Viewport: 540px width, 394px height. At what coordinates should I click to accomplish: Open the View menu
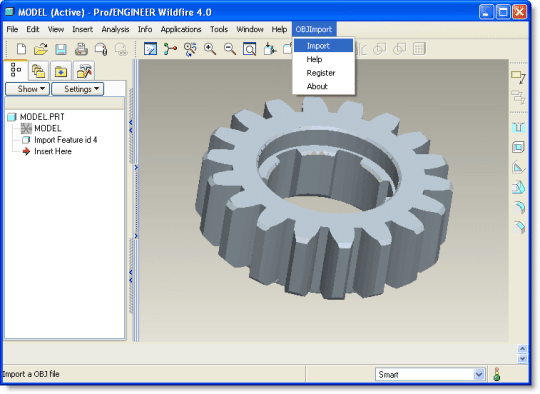[56, 29]
